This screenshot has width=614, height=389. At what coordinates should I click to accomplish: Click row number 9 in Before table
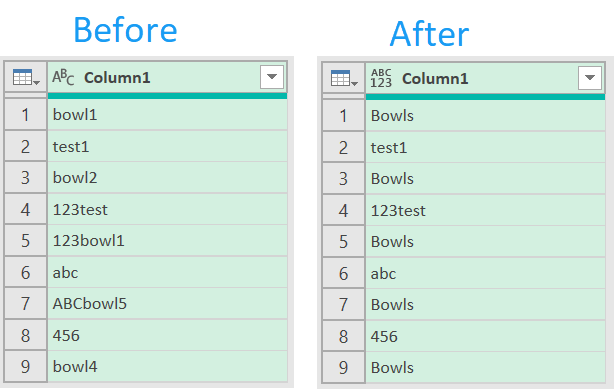(x=26, y=367)
